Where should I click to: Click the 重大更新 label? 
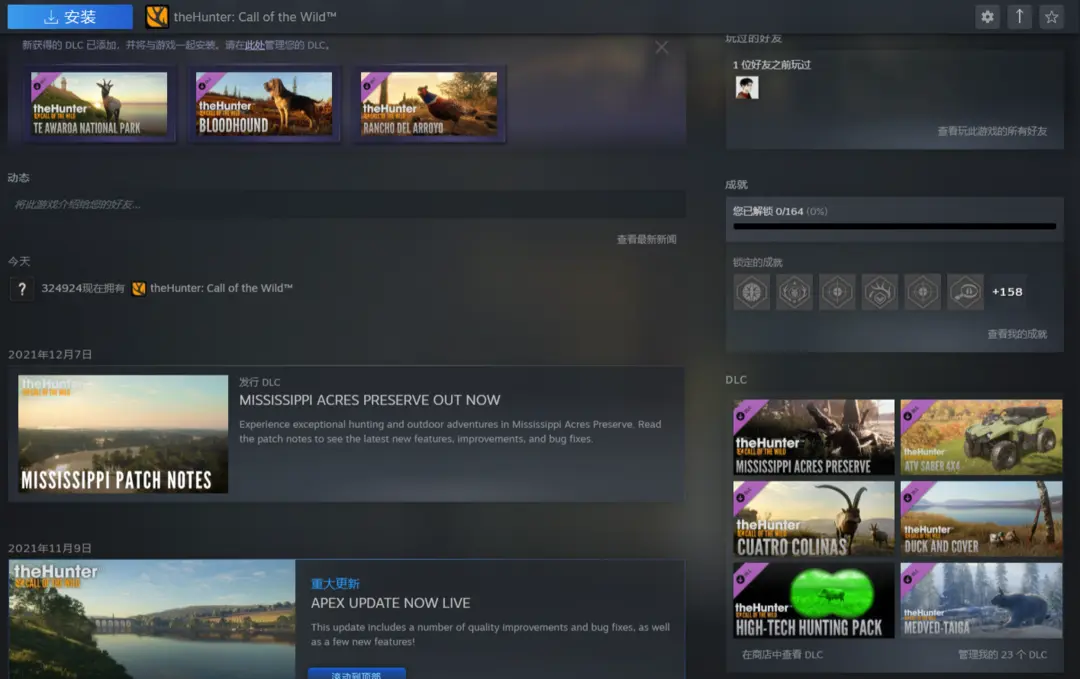[x=335, y=584]
